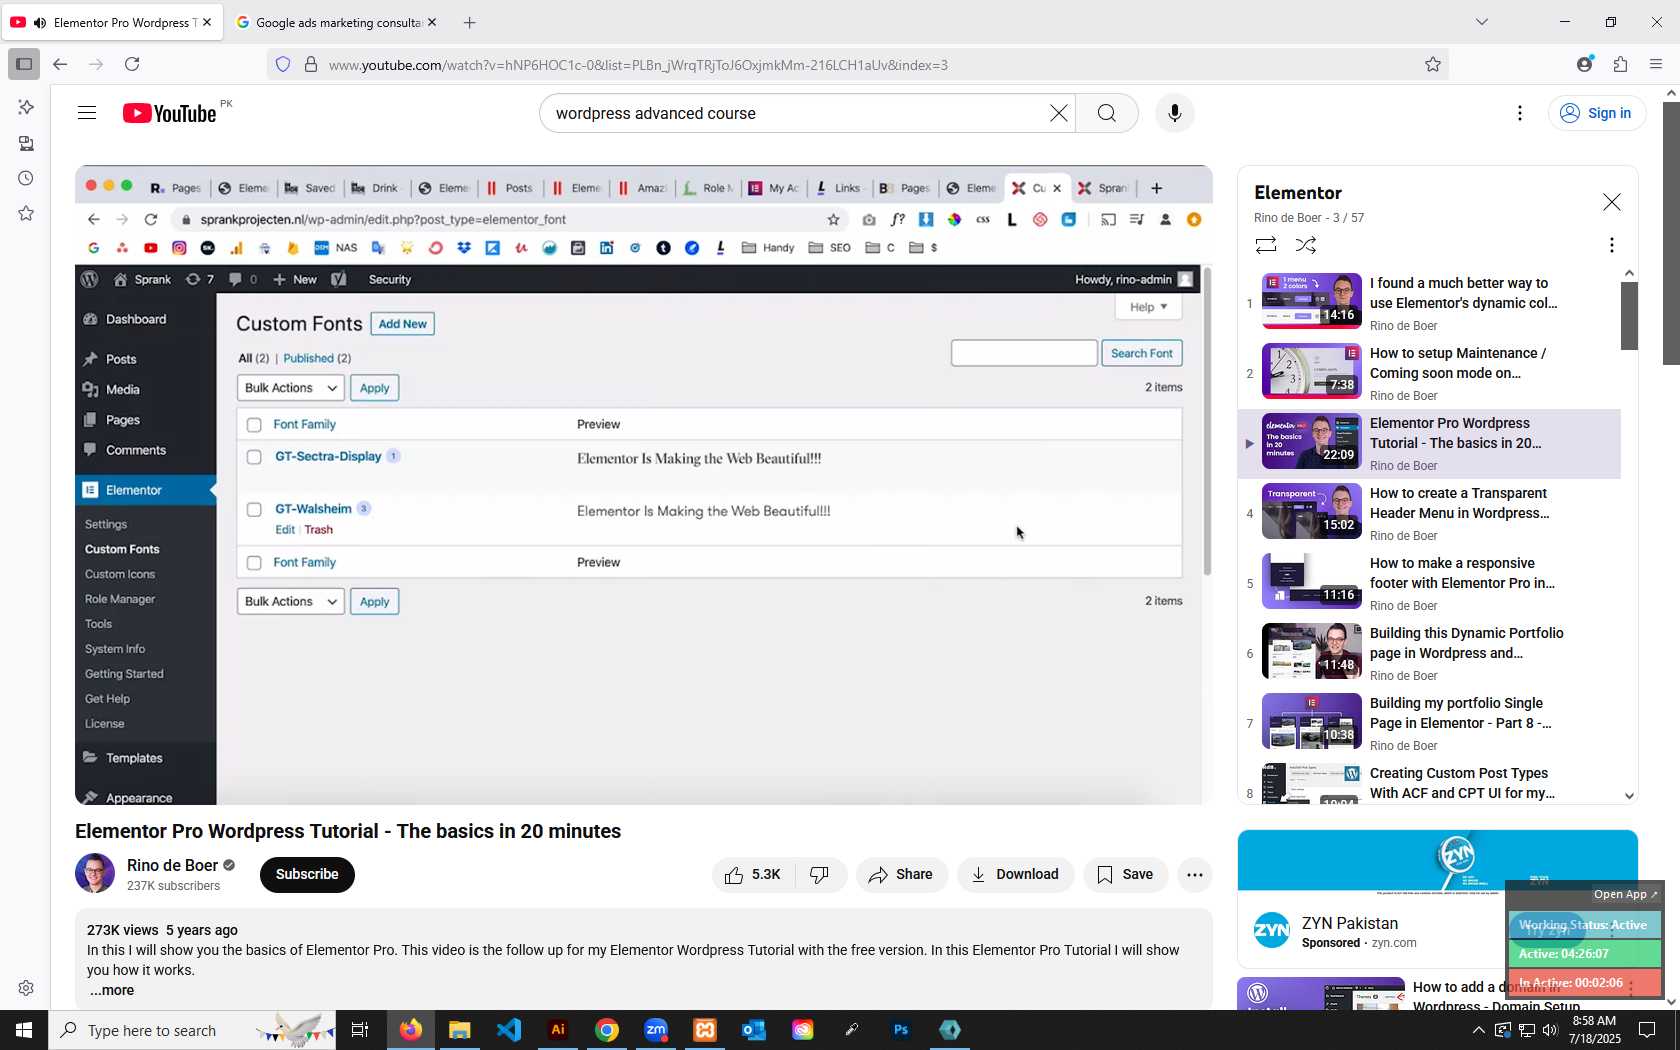
Task: Like the video with thumbs up
Action: coord(753,875)
